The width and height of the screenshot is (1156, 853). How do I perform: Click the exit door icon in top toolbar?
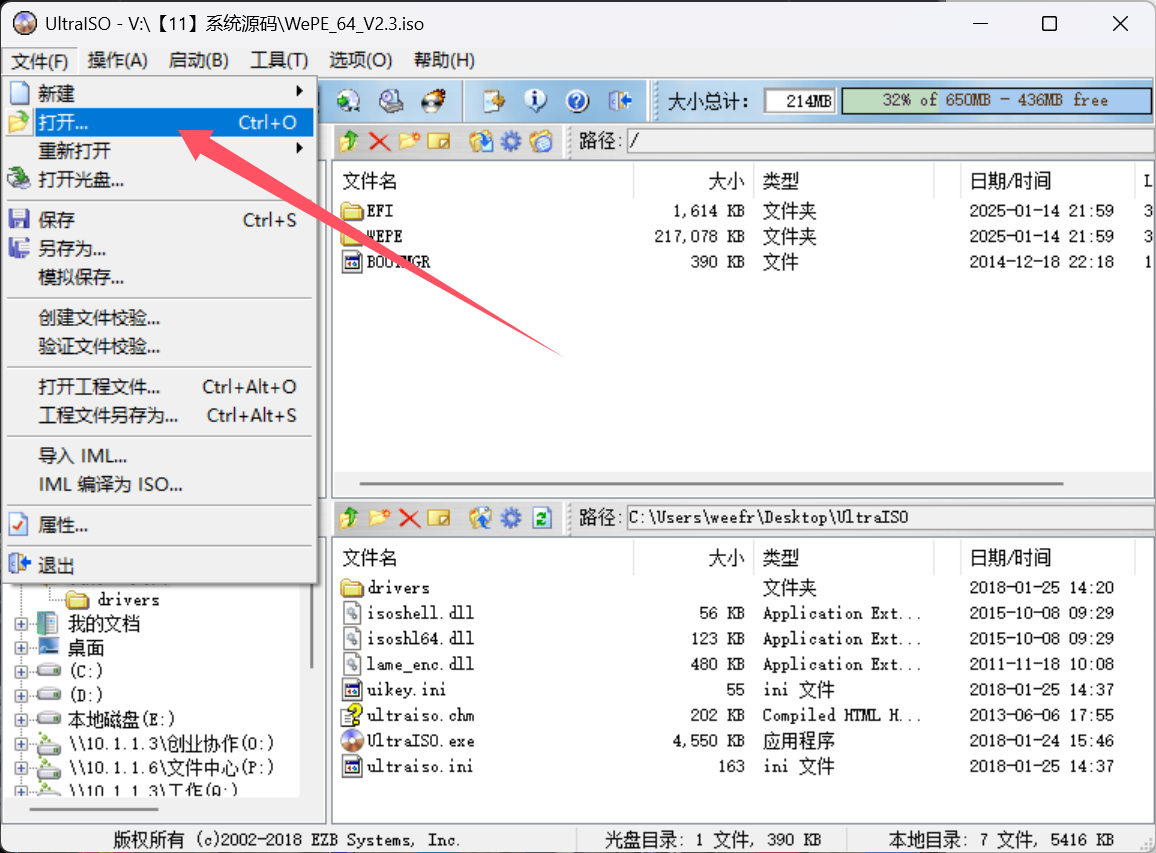coord(620,100)
